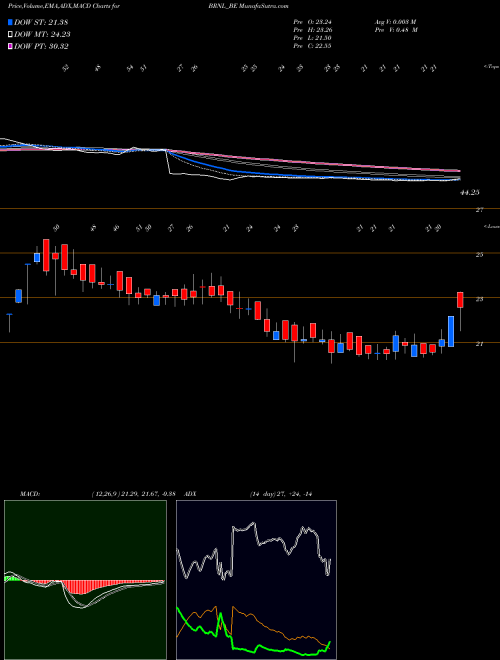The width and height of the screenshot is (500, 660).
Task: Select the 'DOW PT: 30.32' label
Action: tap(41, 46)
